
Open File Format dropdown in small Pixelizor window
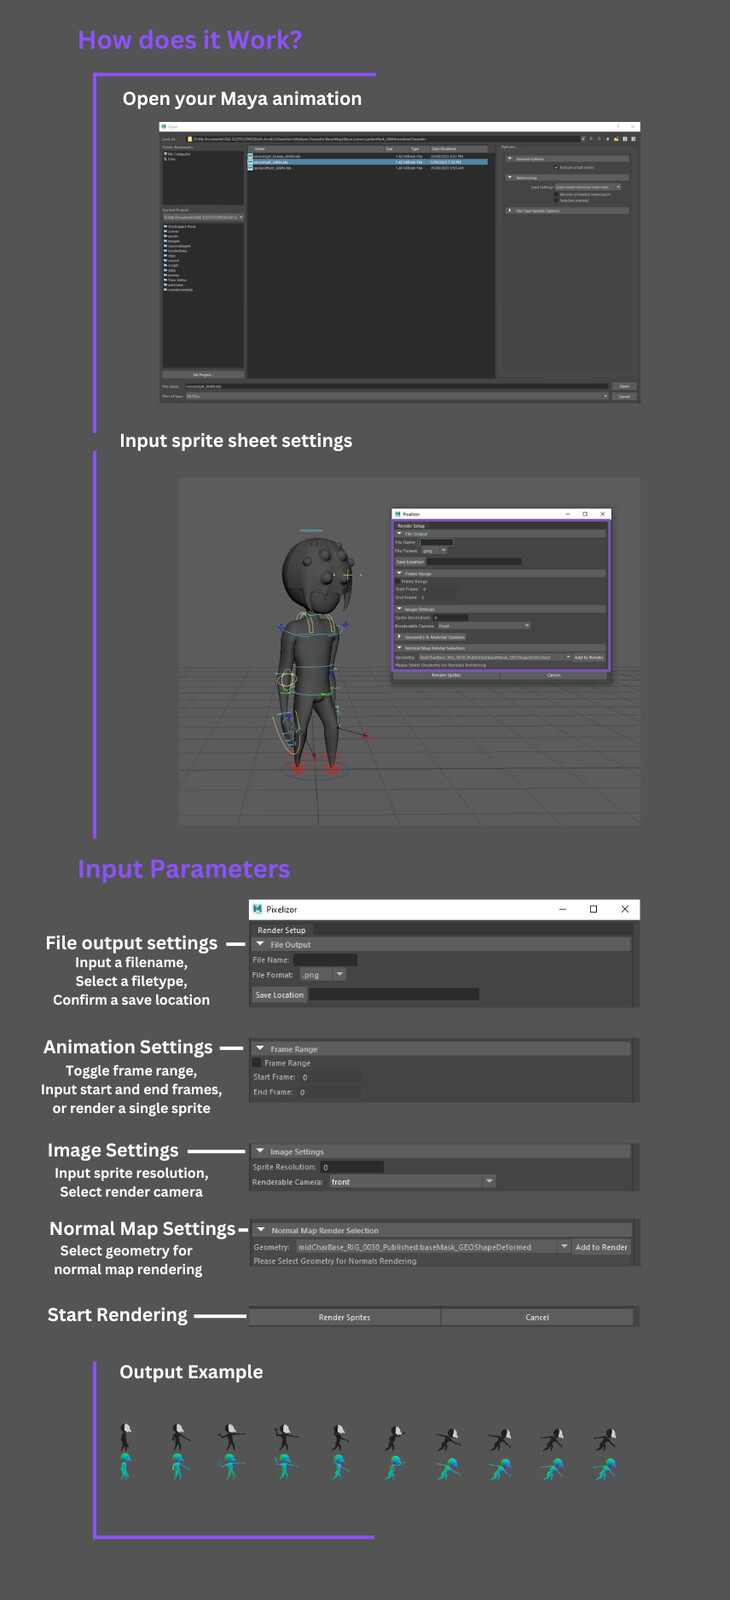[x=434, y=550]
